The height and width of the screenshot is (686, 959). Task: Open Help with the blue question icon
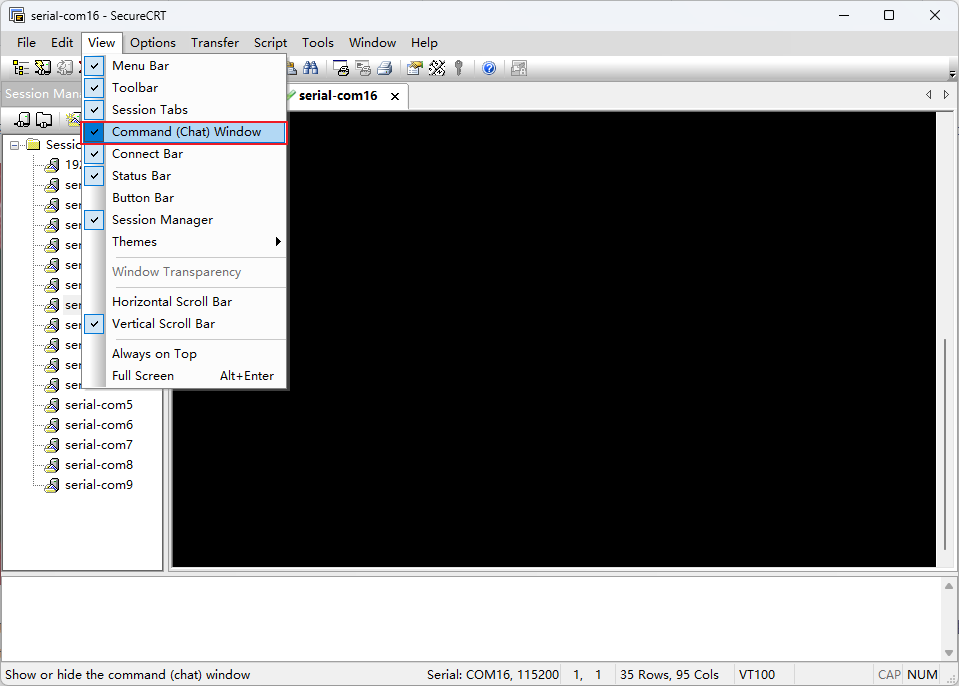coord(489,68)
